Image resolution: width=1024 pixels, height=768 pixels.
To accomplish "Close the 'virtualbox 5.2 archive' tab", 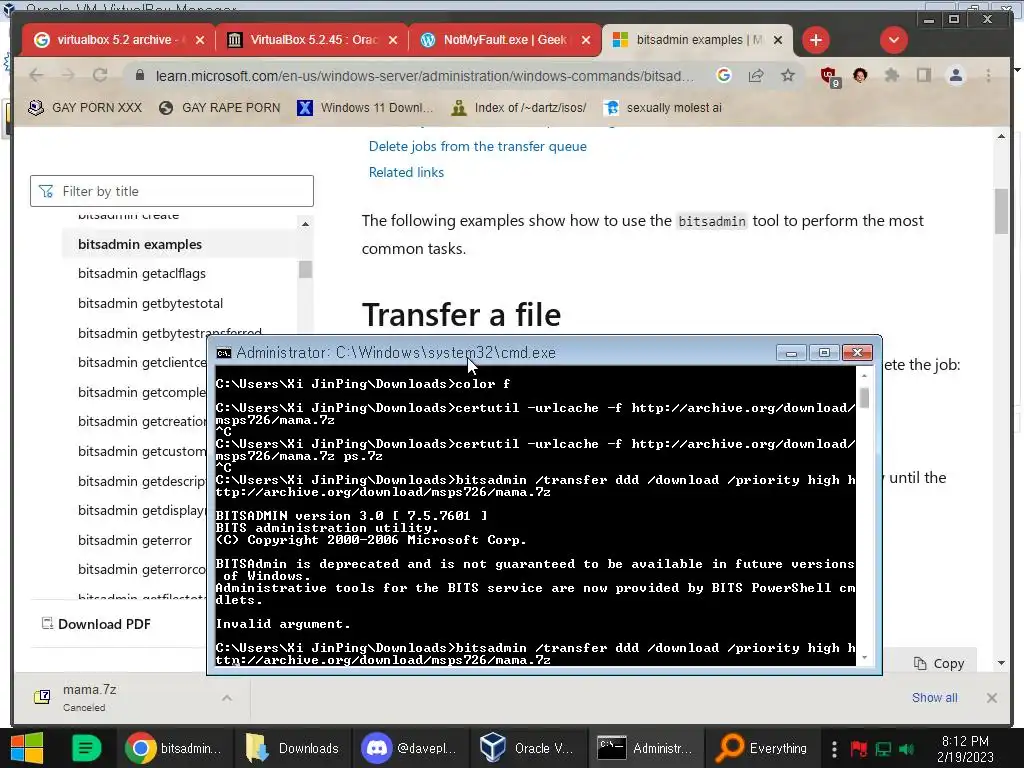I will 200,40.
